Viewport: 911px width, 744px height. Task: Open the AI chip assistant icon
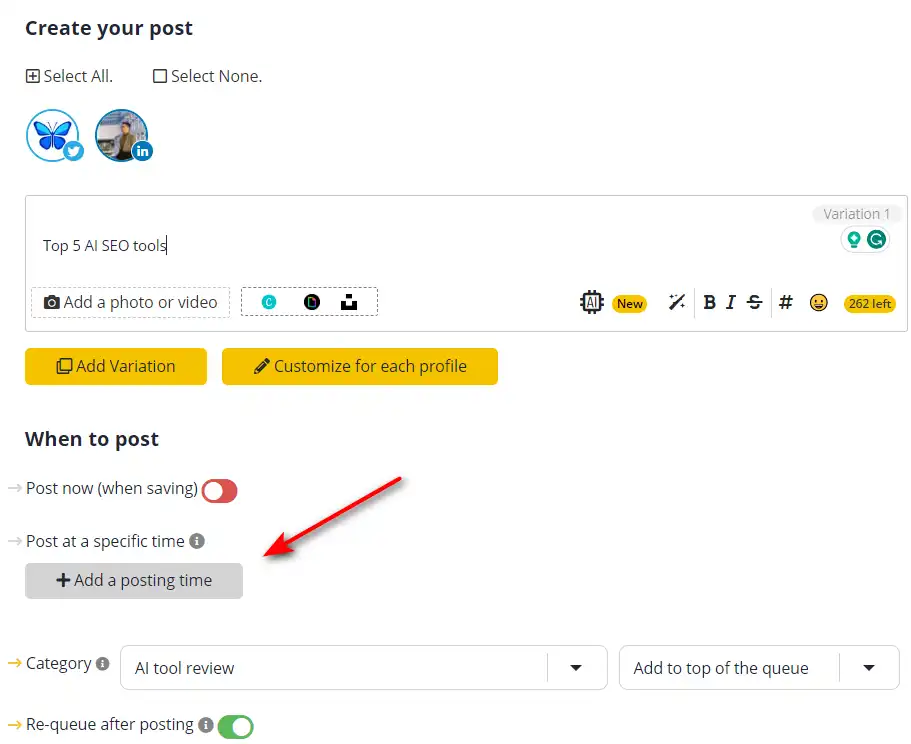point(591,302)
